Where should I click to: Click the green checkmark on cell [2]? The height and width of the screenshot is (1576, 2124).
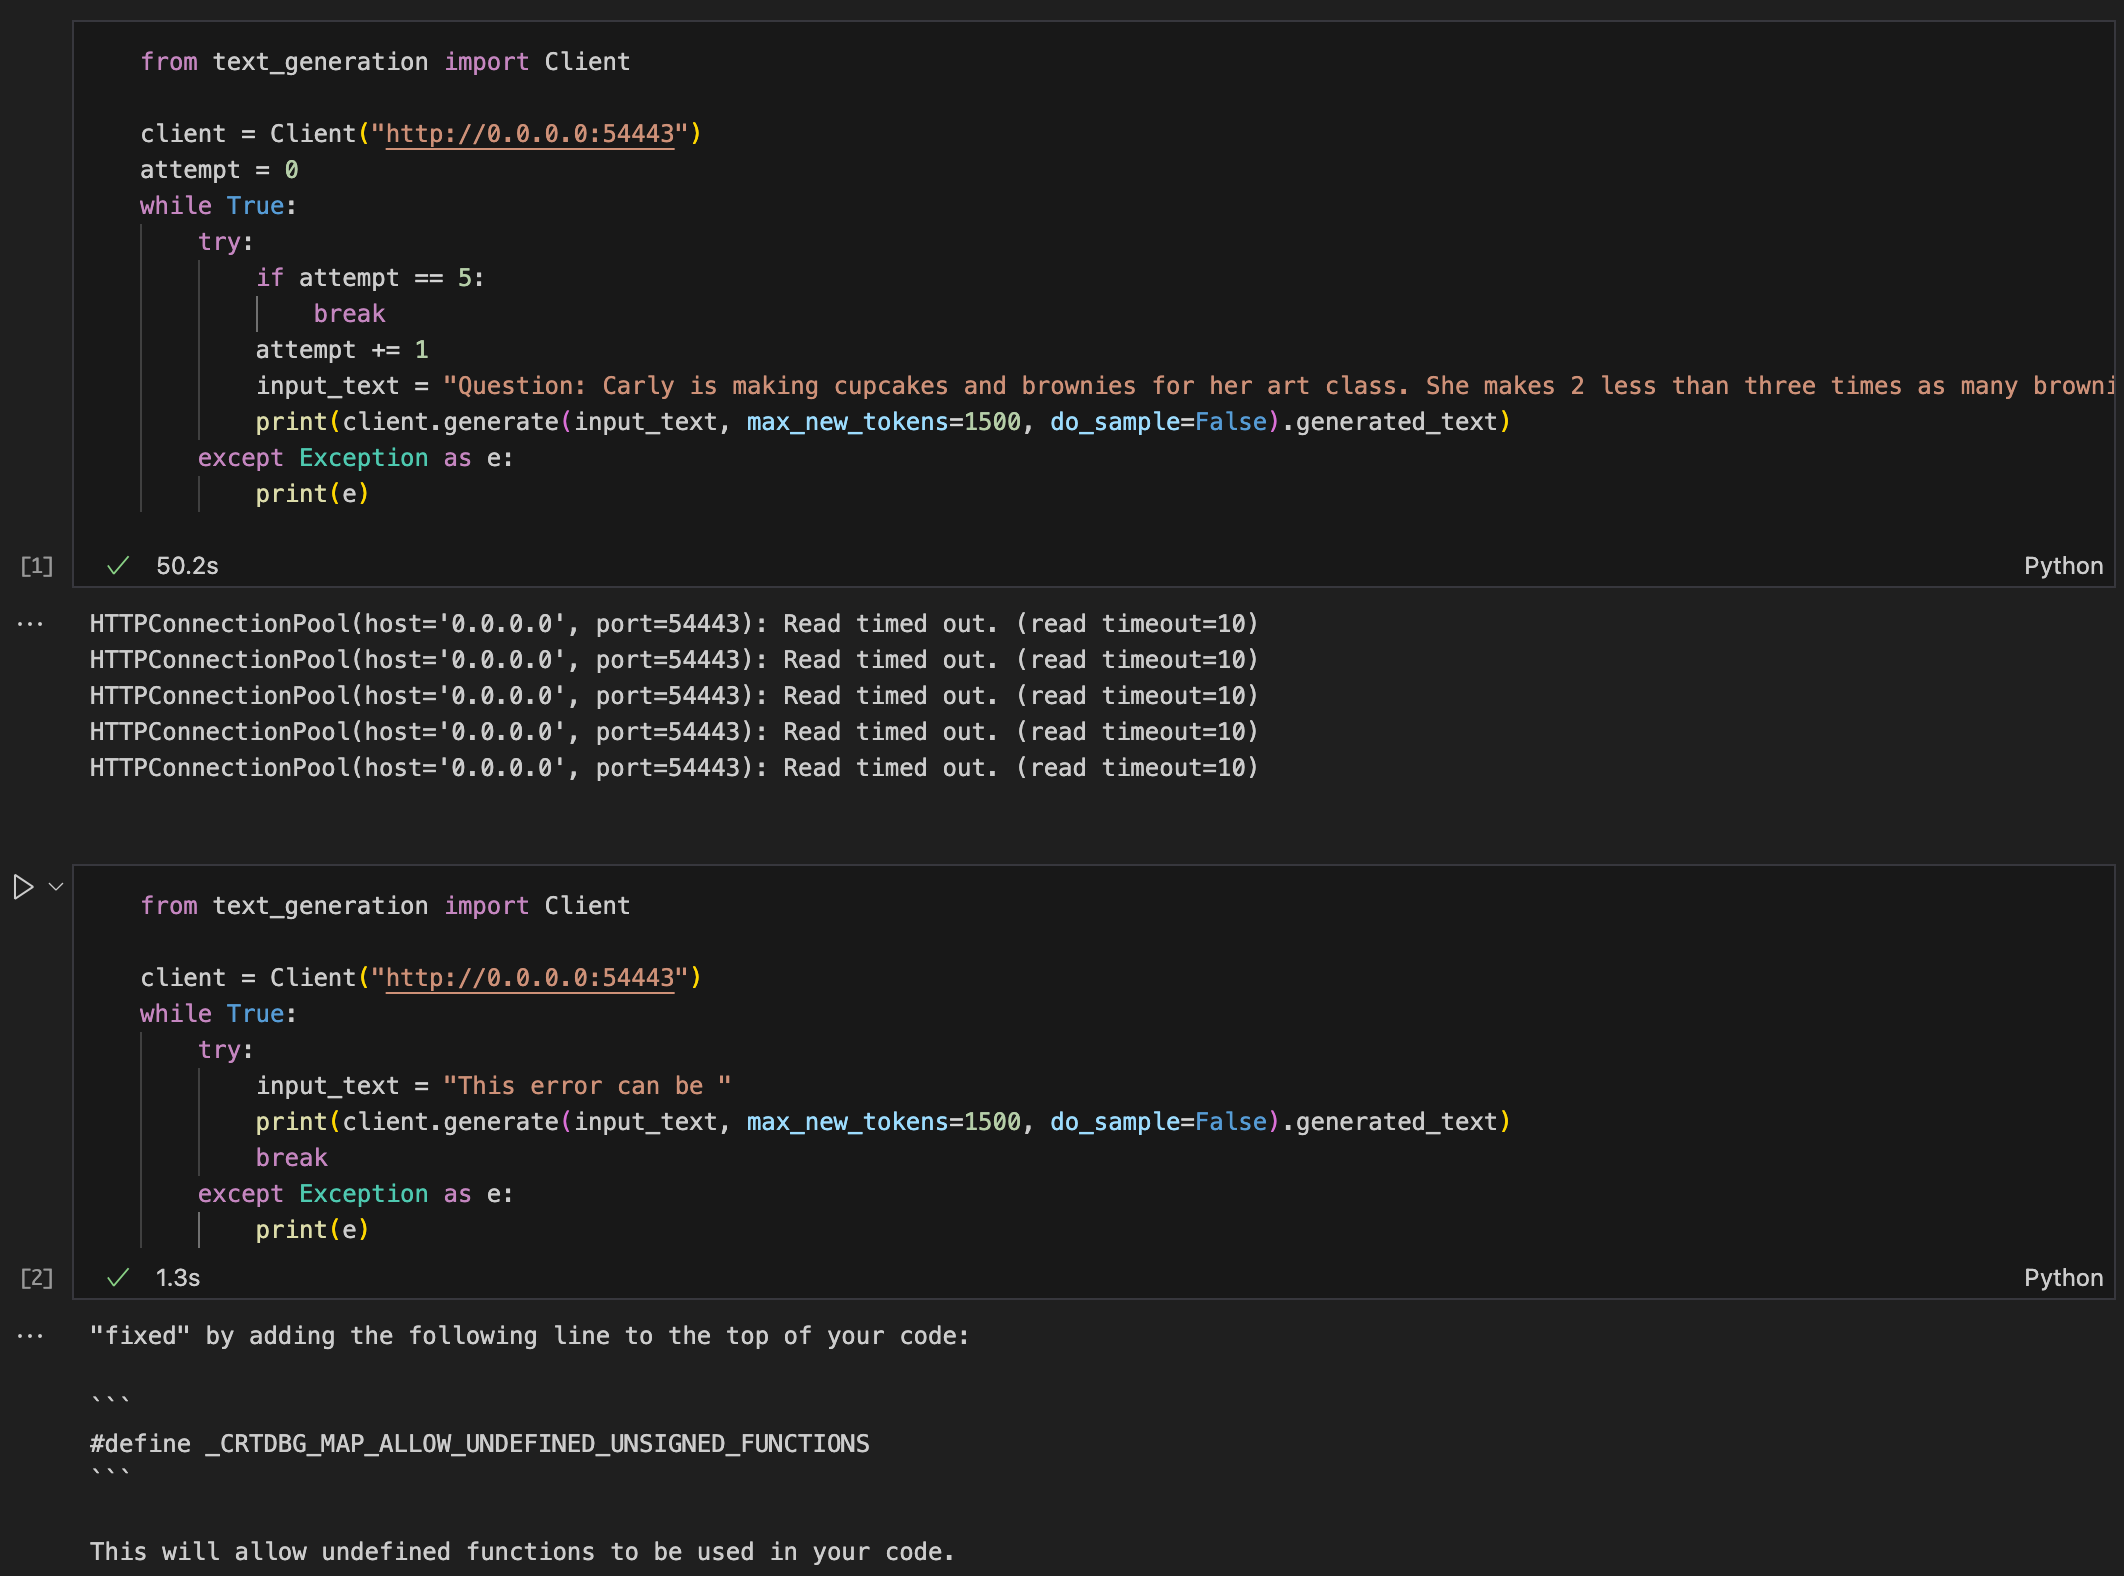pos(118,1277)
